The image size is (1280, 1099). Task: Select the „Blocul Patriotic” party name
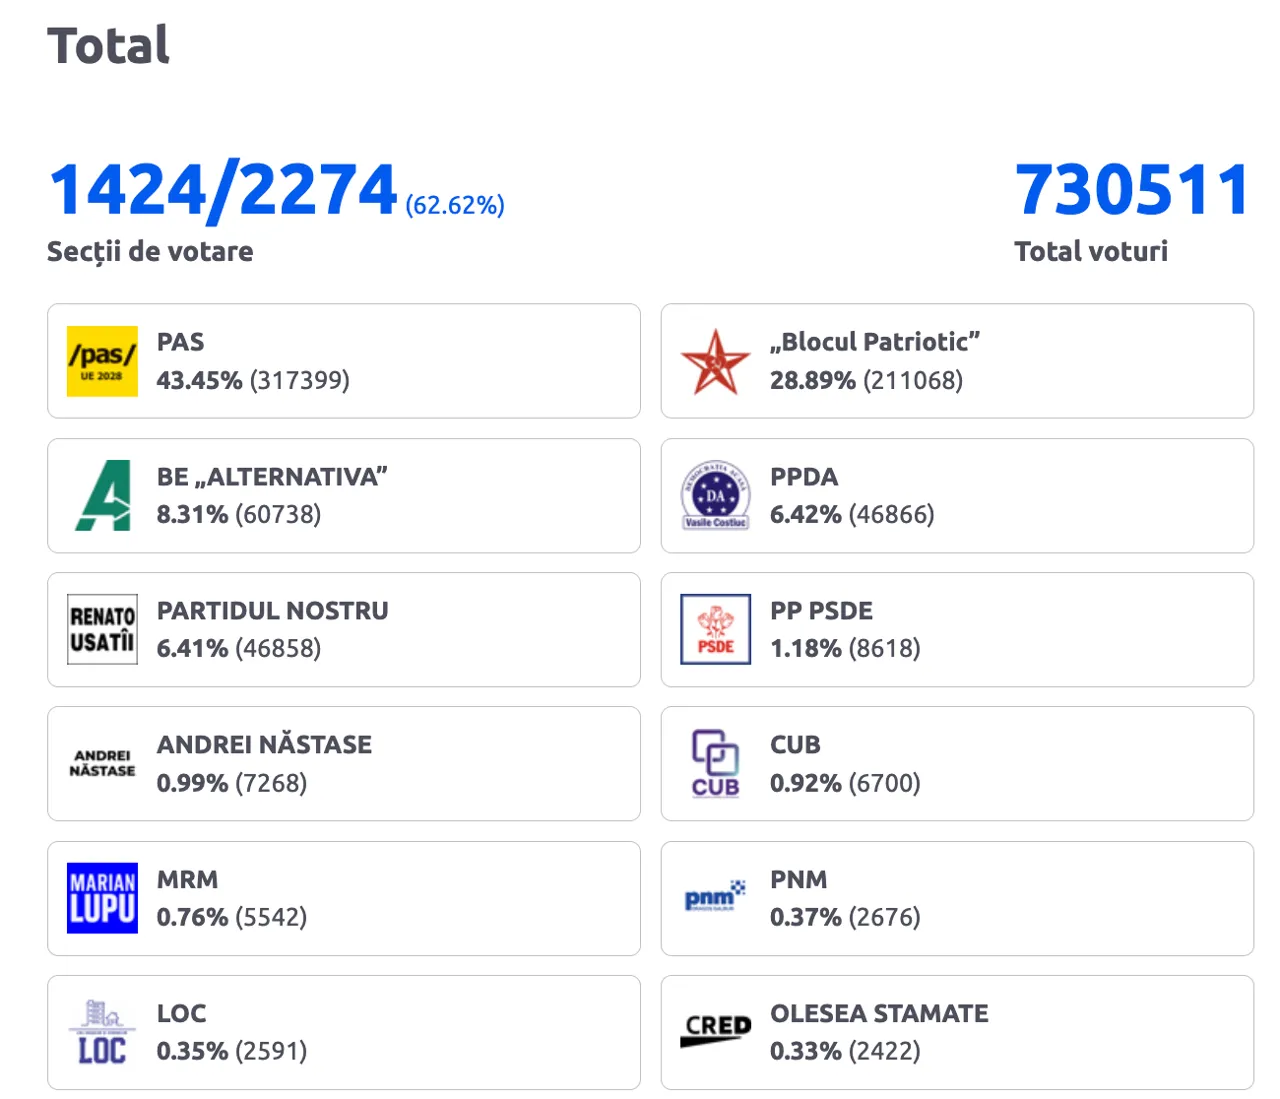874,342
